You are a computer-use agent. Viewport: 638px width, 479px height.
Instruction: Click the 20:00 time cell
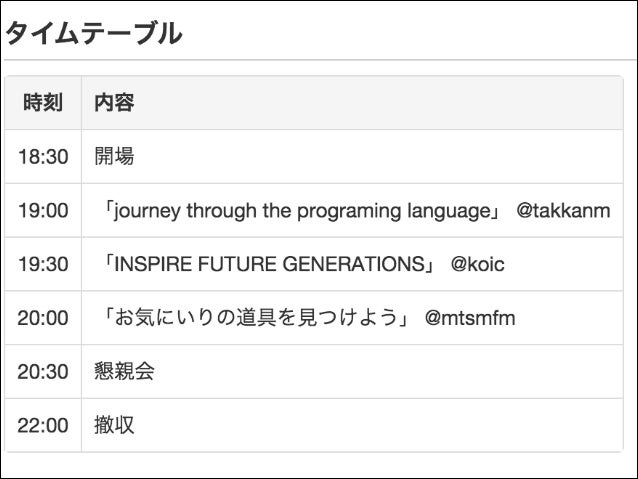coord(43,318)
